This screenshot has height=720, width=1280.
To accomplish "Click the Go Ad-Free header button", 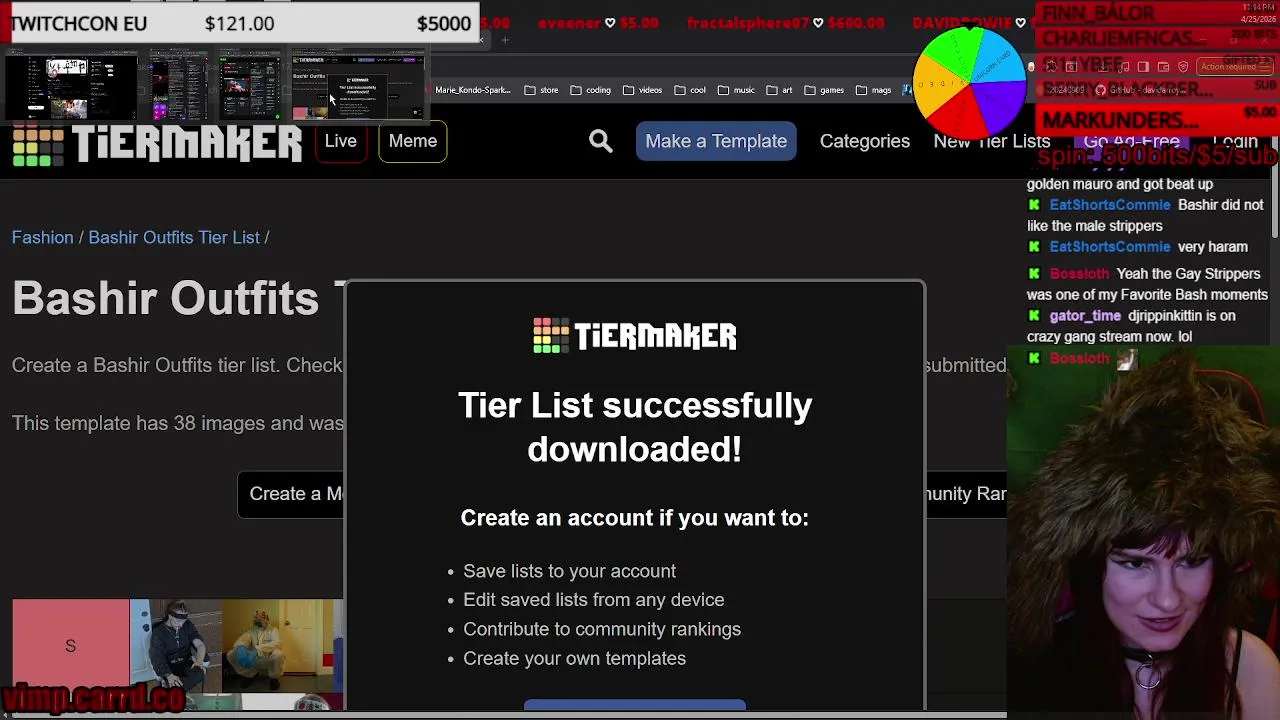I will click(x=1131, y=141).
